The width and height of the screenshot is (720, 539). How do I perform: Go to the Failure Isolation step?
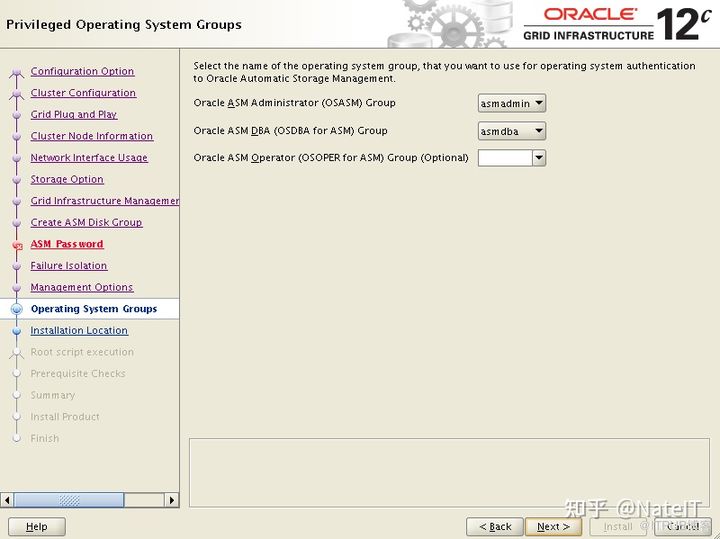[x=69, y=265]
